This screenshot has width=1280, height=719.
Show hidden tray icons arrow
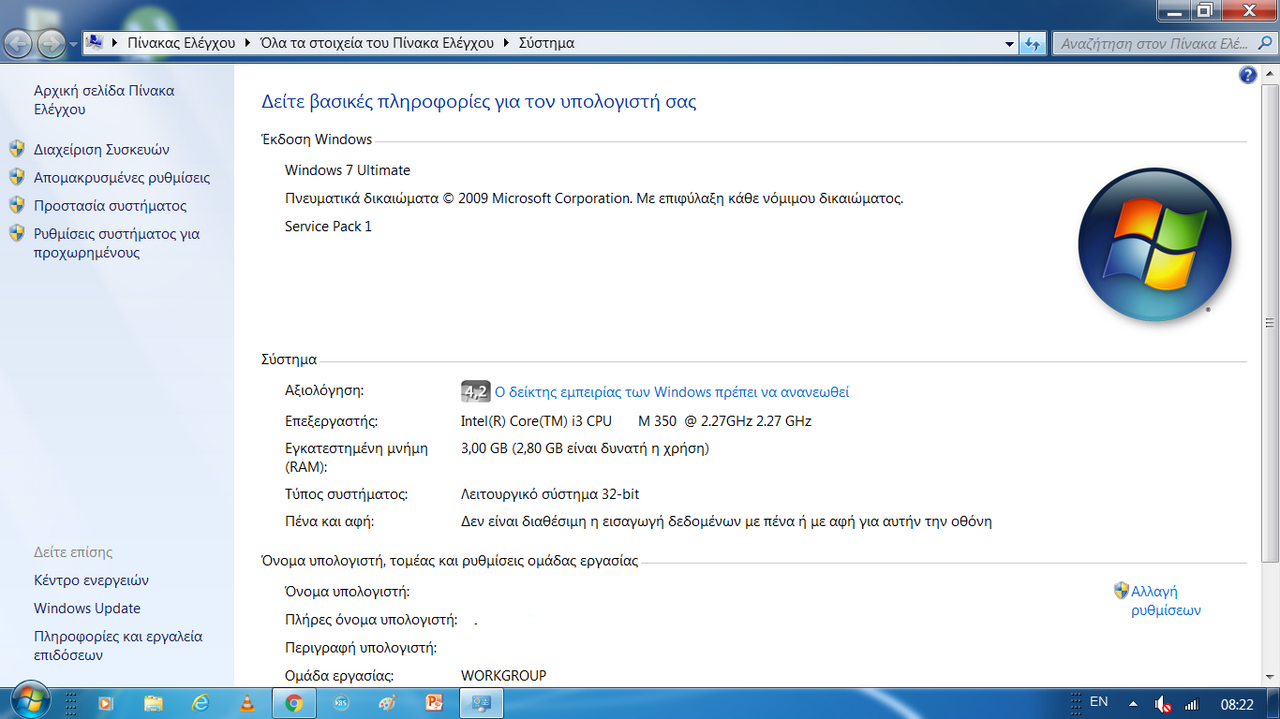coord(1132,703)
